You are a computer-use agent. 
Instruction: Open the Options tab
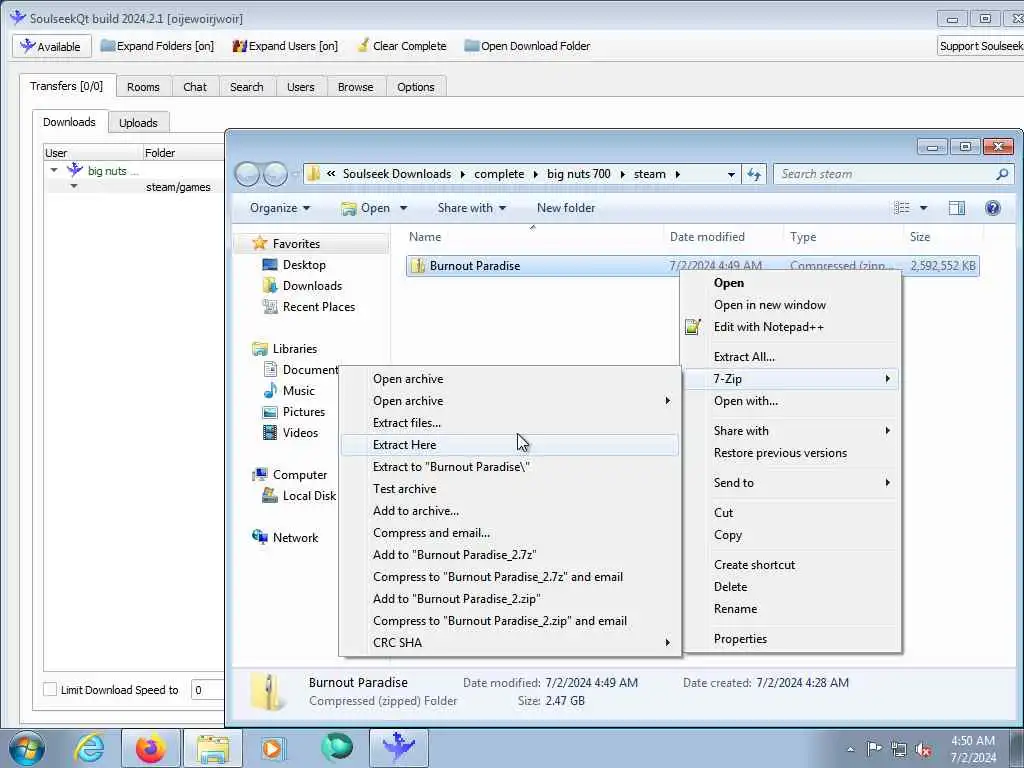415,87
